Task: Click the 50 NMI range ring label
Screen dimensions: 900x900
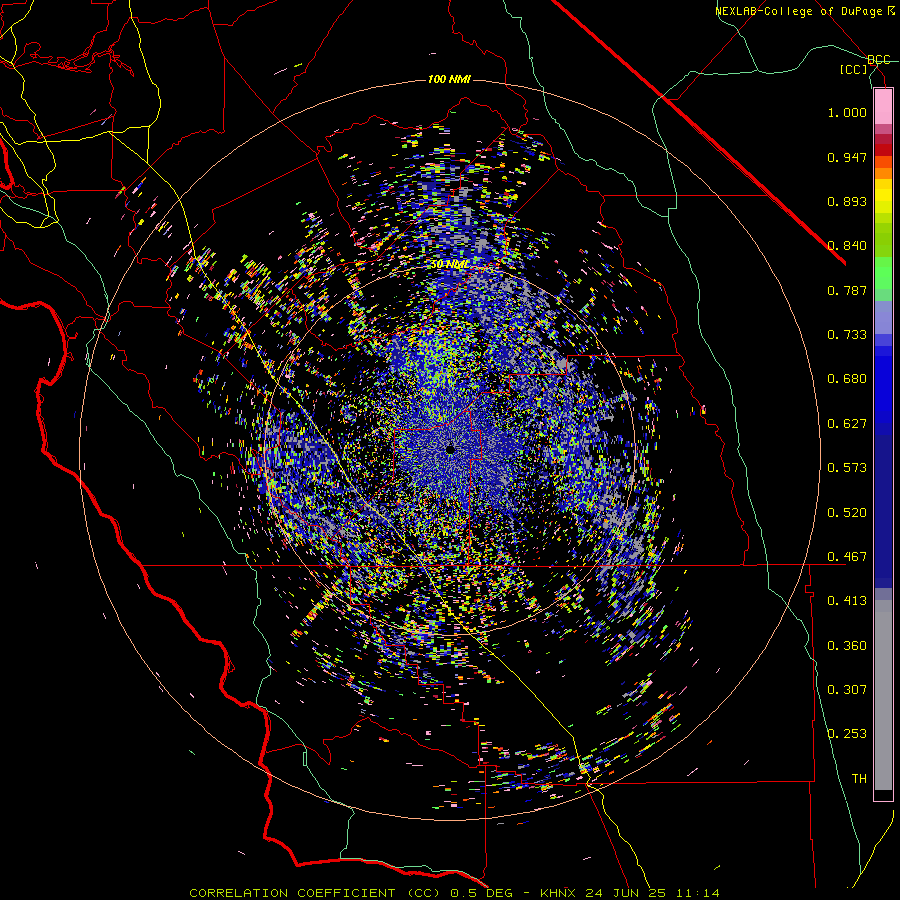Action: pyautogui.click(x=449, y=265)
